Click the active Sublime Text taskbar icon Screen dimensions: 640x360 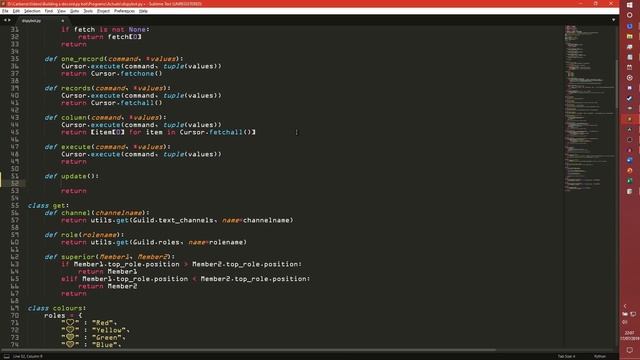tap(630, 119)
